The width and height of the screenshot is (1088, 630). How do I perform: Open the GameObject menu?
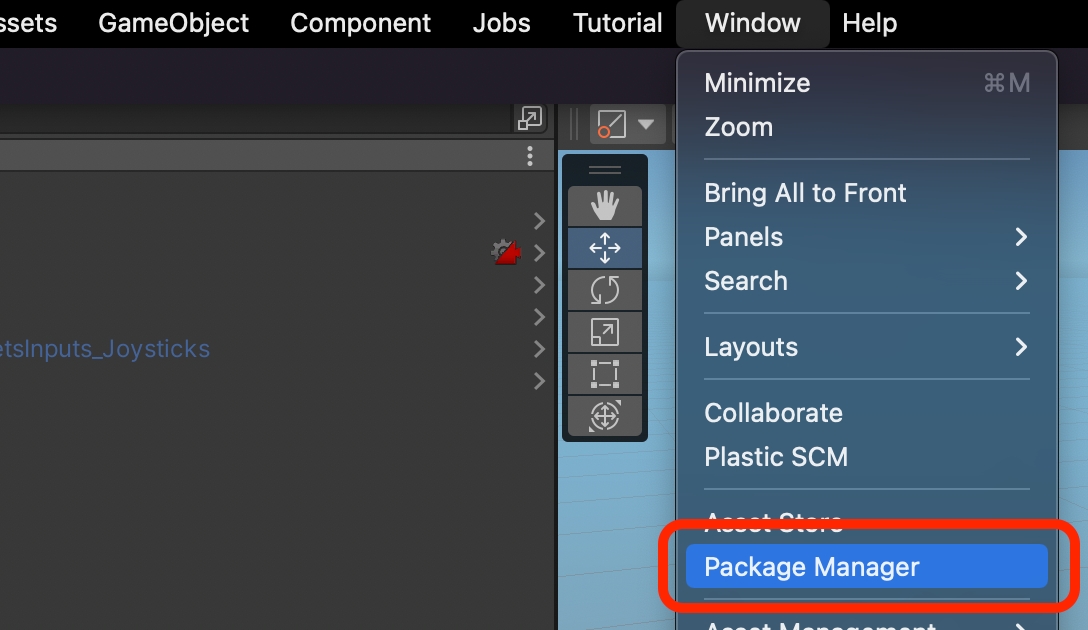[174, 23]
